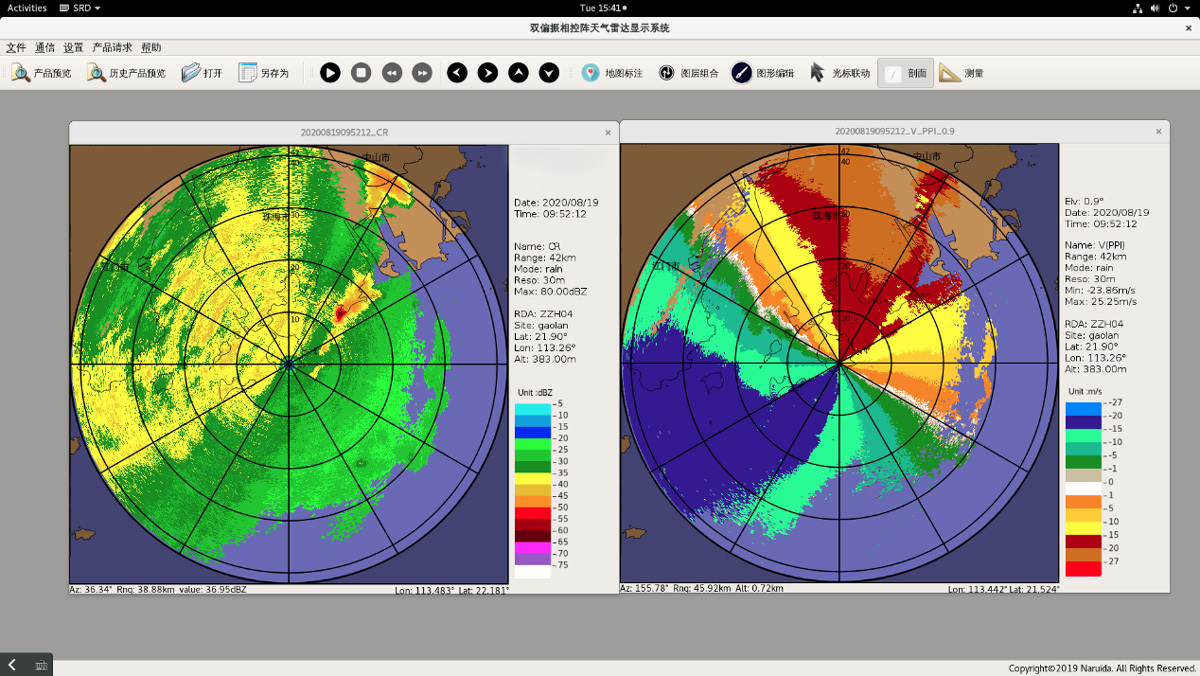Close the 20200819095212_CR radar window
The width and height of the screenshot is (1200, 676).
point(608,132)
